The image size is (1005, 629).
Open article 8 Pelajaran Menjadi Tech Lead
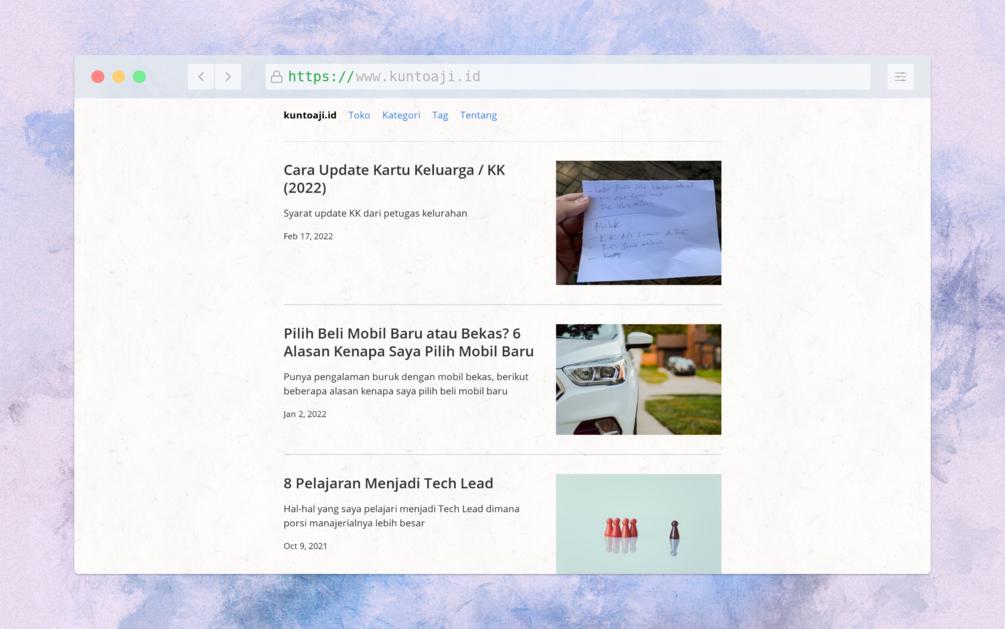(388, 483)
